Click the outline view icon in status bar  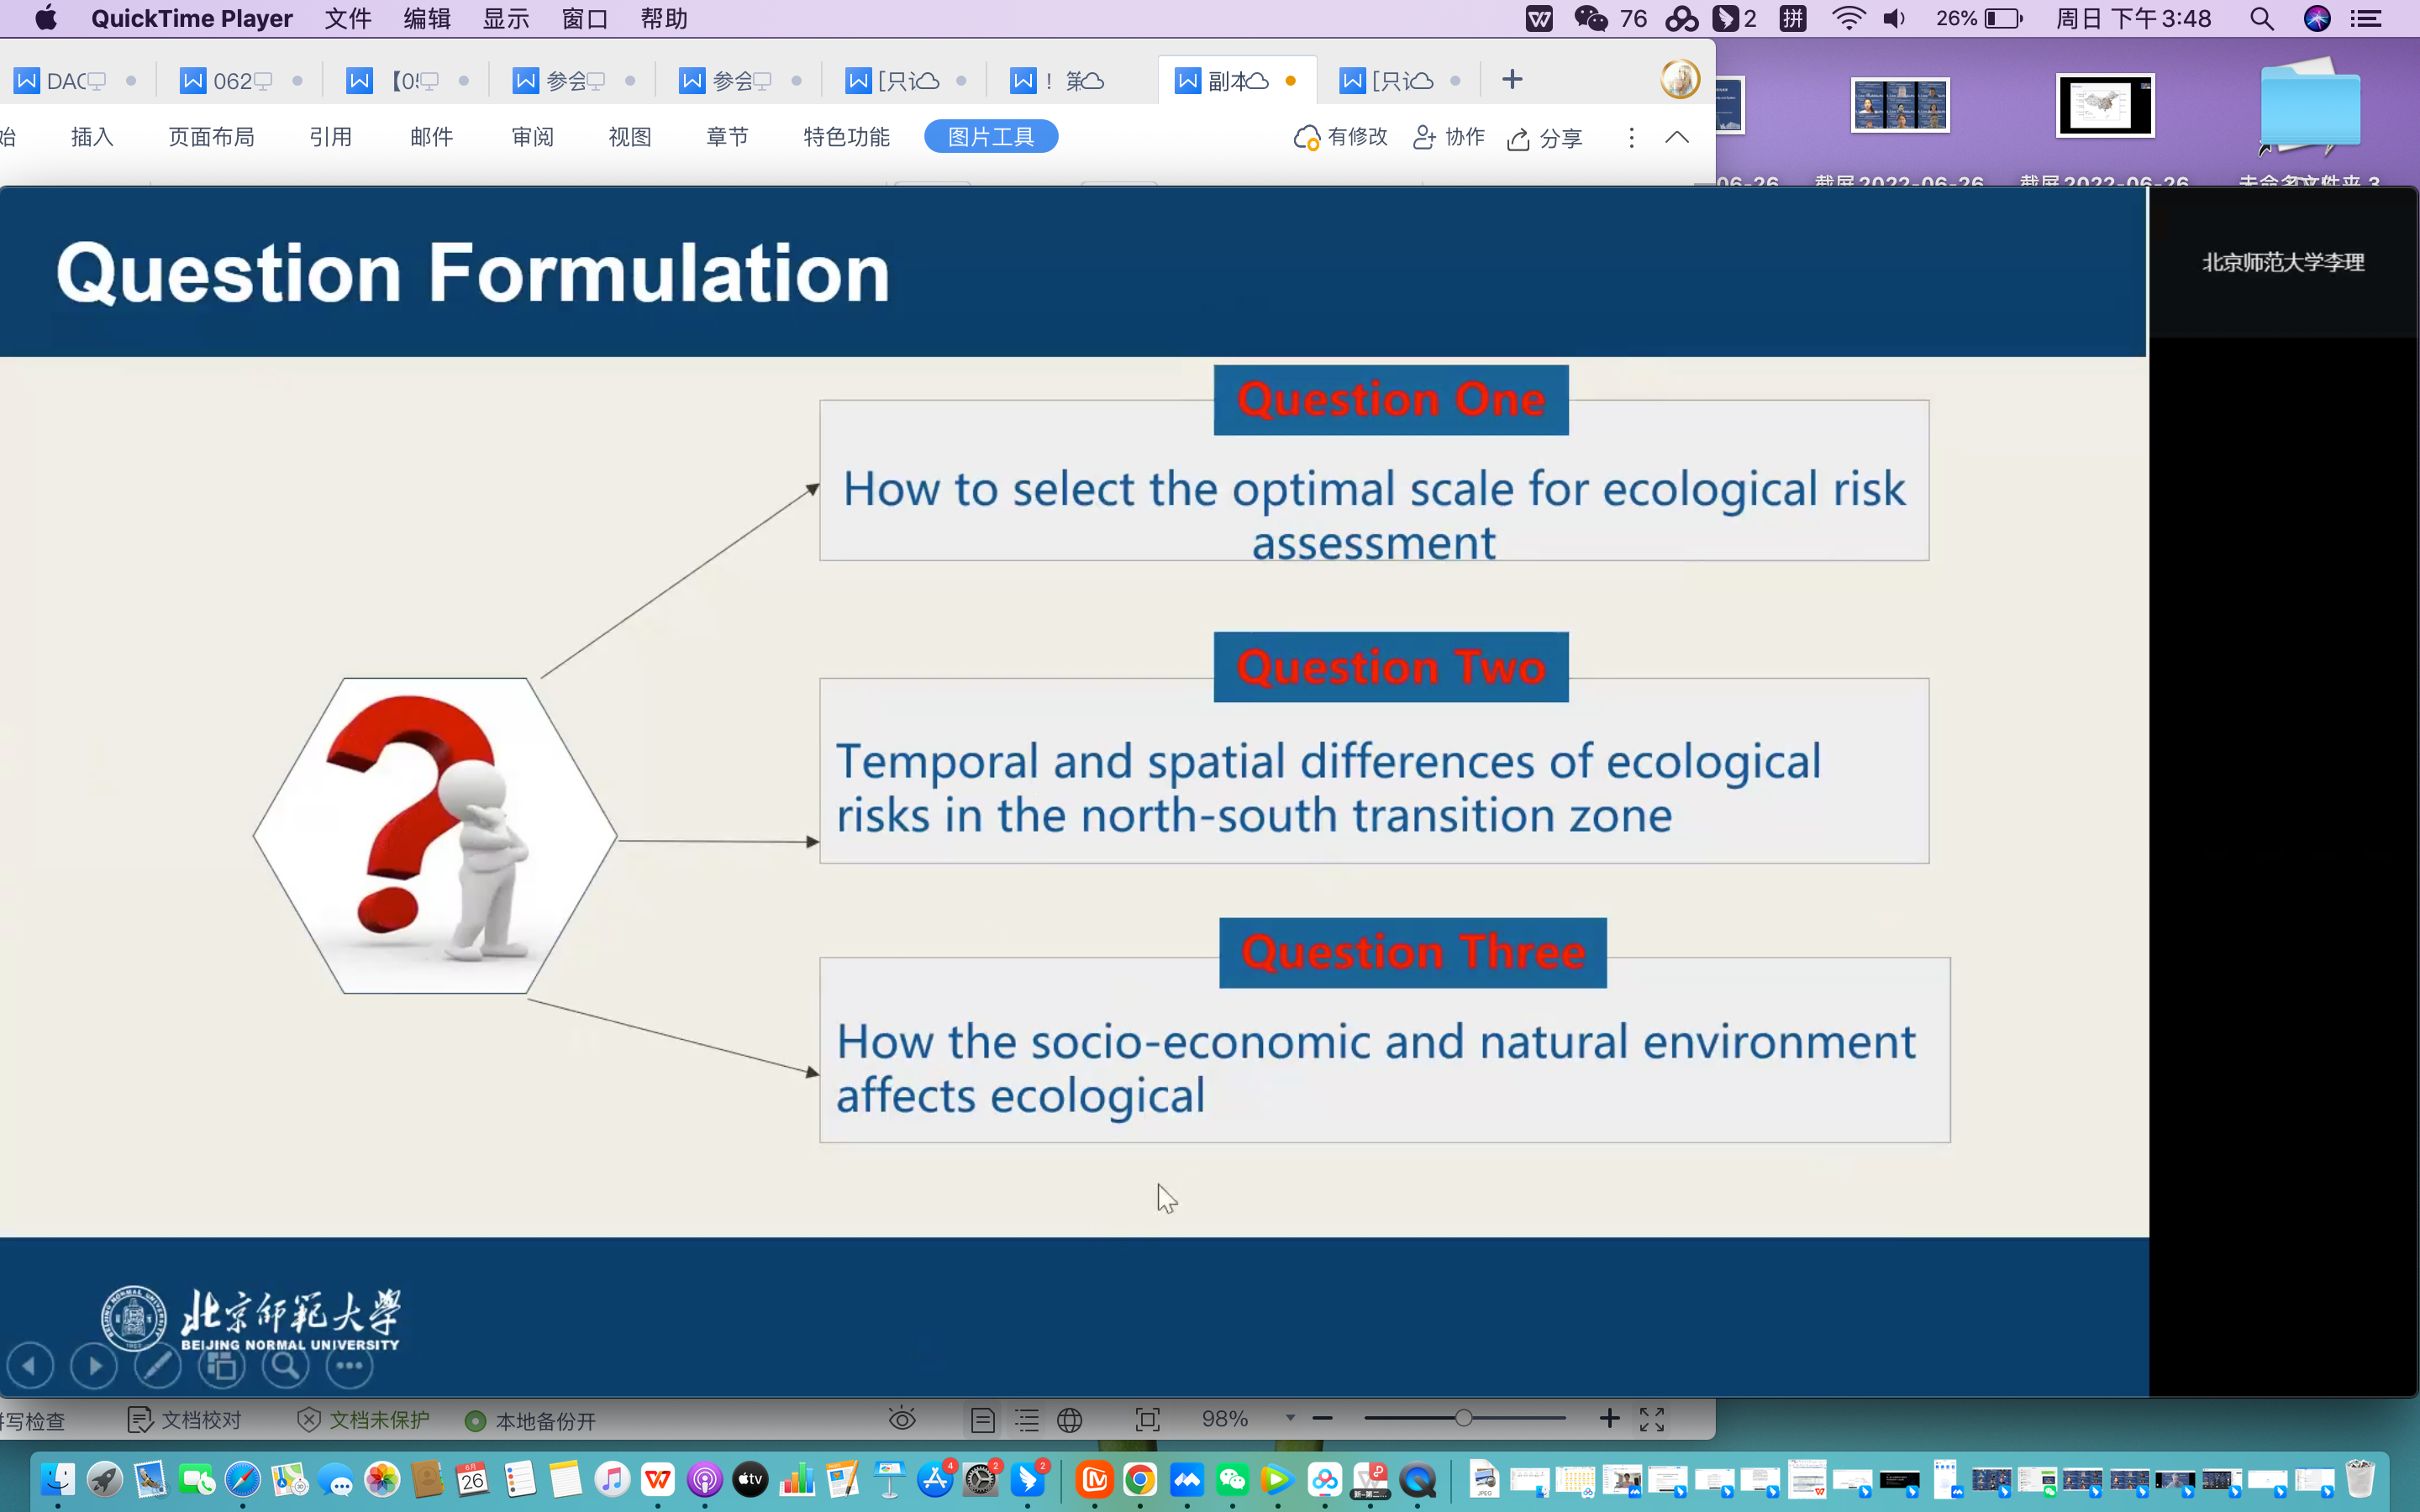click(x=1027, y=1419)
